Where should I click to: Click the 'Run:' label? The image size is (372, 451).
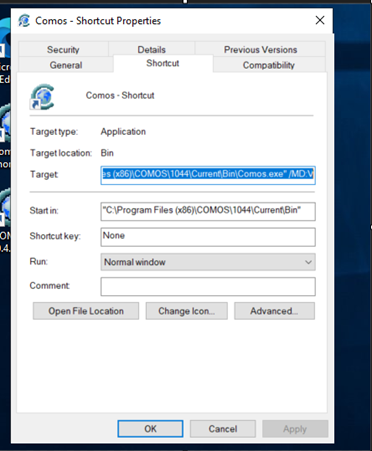(x=39, y=261)
